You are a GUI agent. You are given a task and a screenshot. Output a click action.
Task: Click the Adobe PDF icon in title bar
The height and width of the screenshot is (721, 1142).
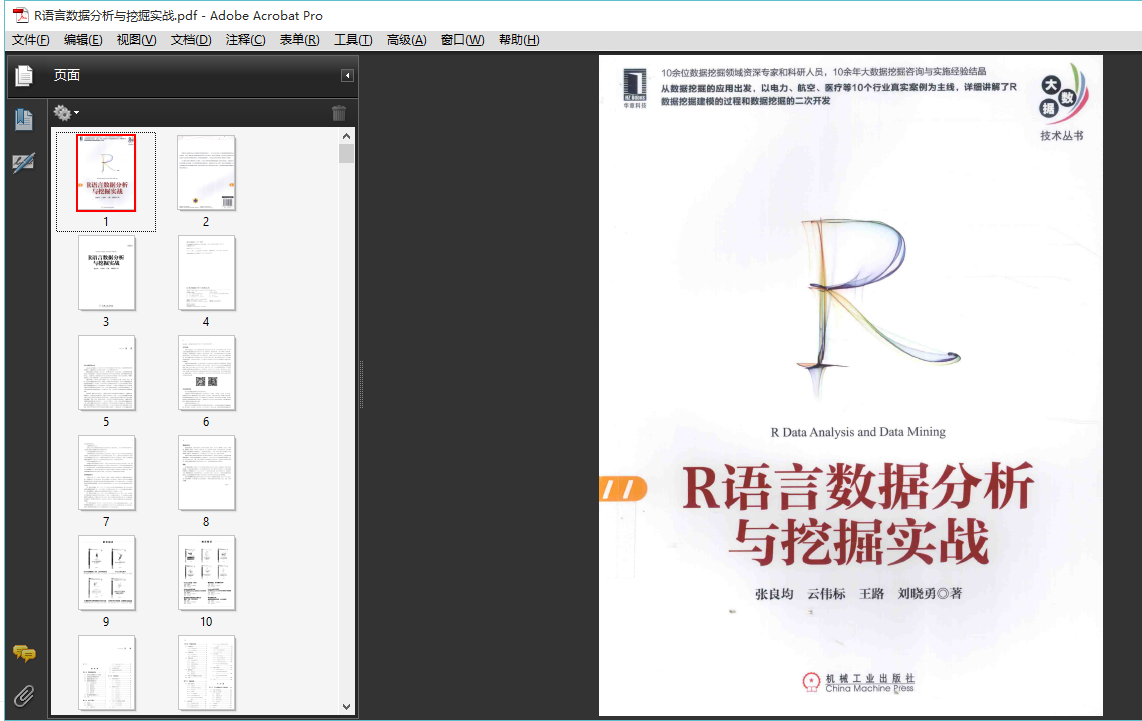click(x=20, y=15)
